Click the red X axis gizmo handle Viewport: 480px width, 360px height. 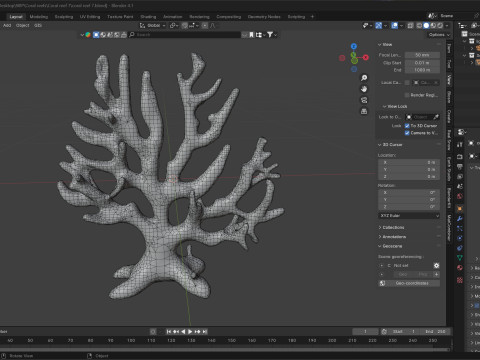click(x=366, y=57)
